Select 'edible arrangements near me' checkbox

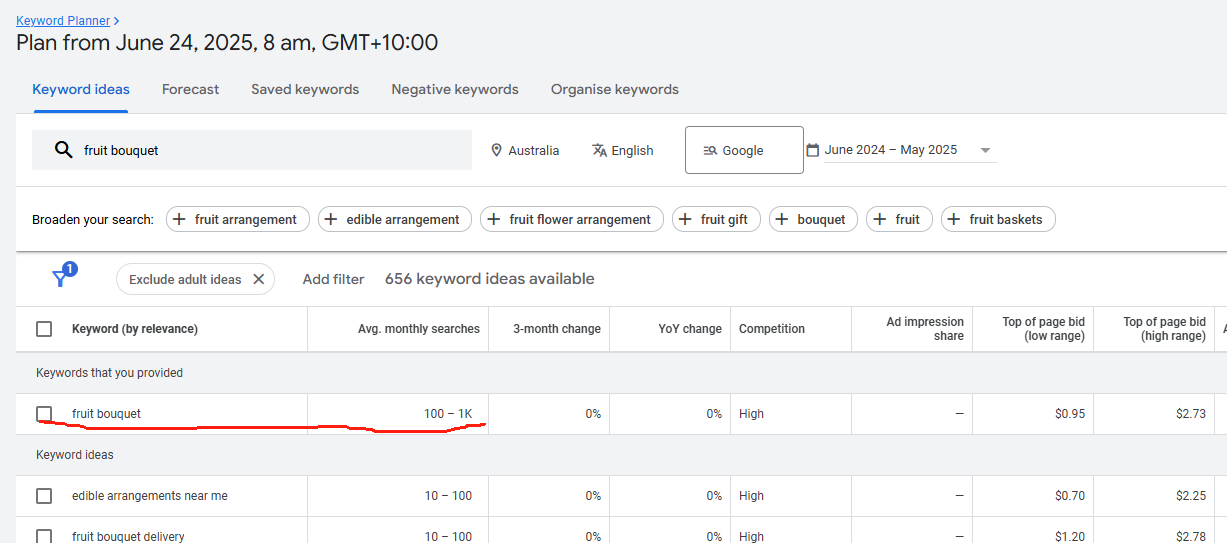click(x=44, y=496)
